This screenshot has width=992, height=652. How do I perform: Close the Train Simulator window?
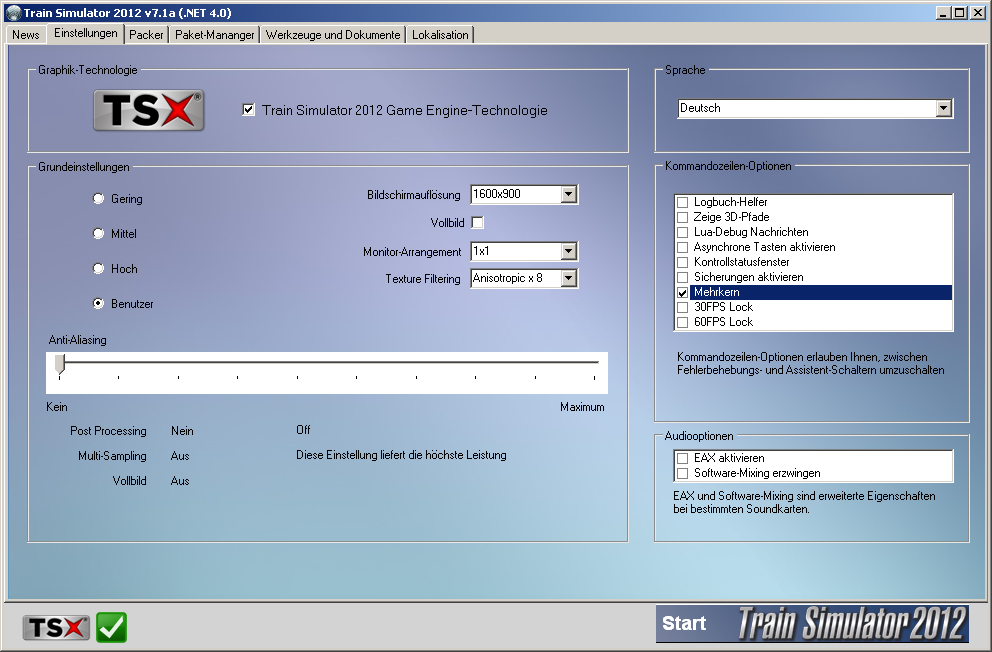pyautogui.click(x=977, y=13)
